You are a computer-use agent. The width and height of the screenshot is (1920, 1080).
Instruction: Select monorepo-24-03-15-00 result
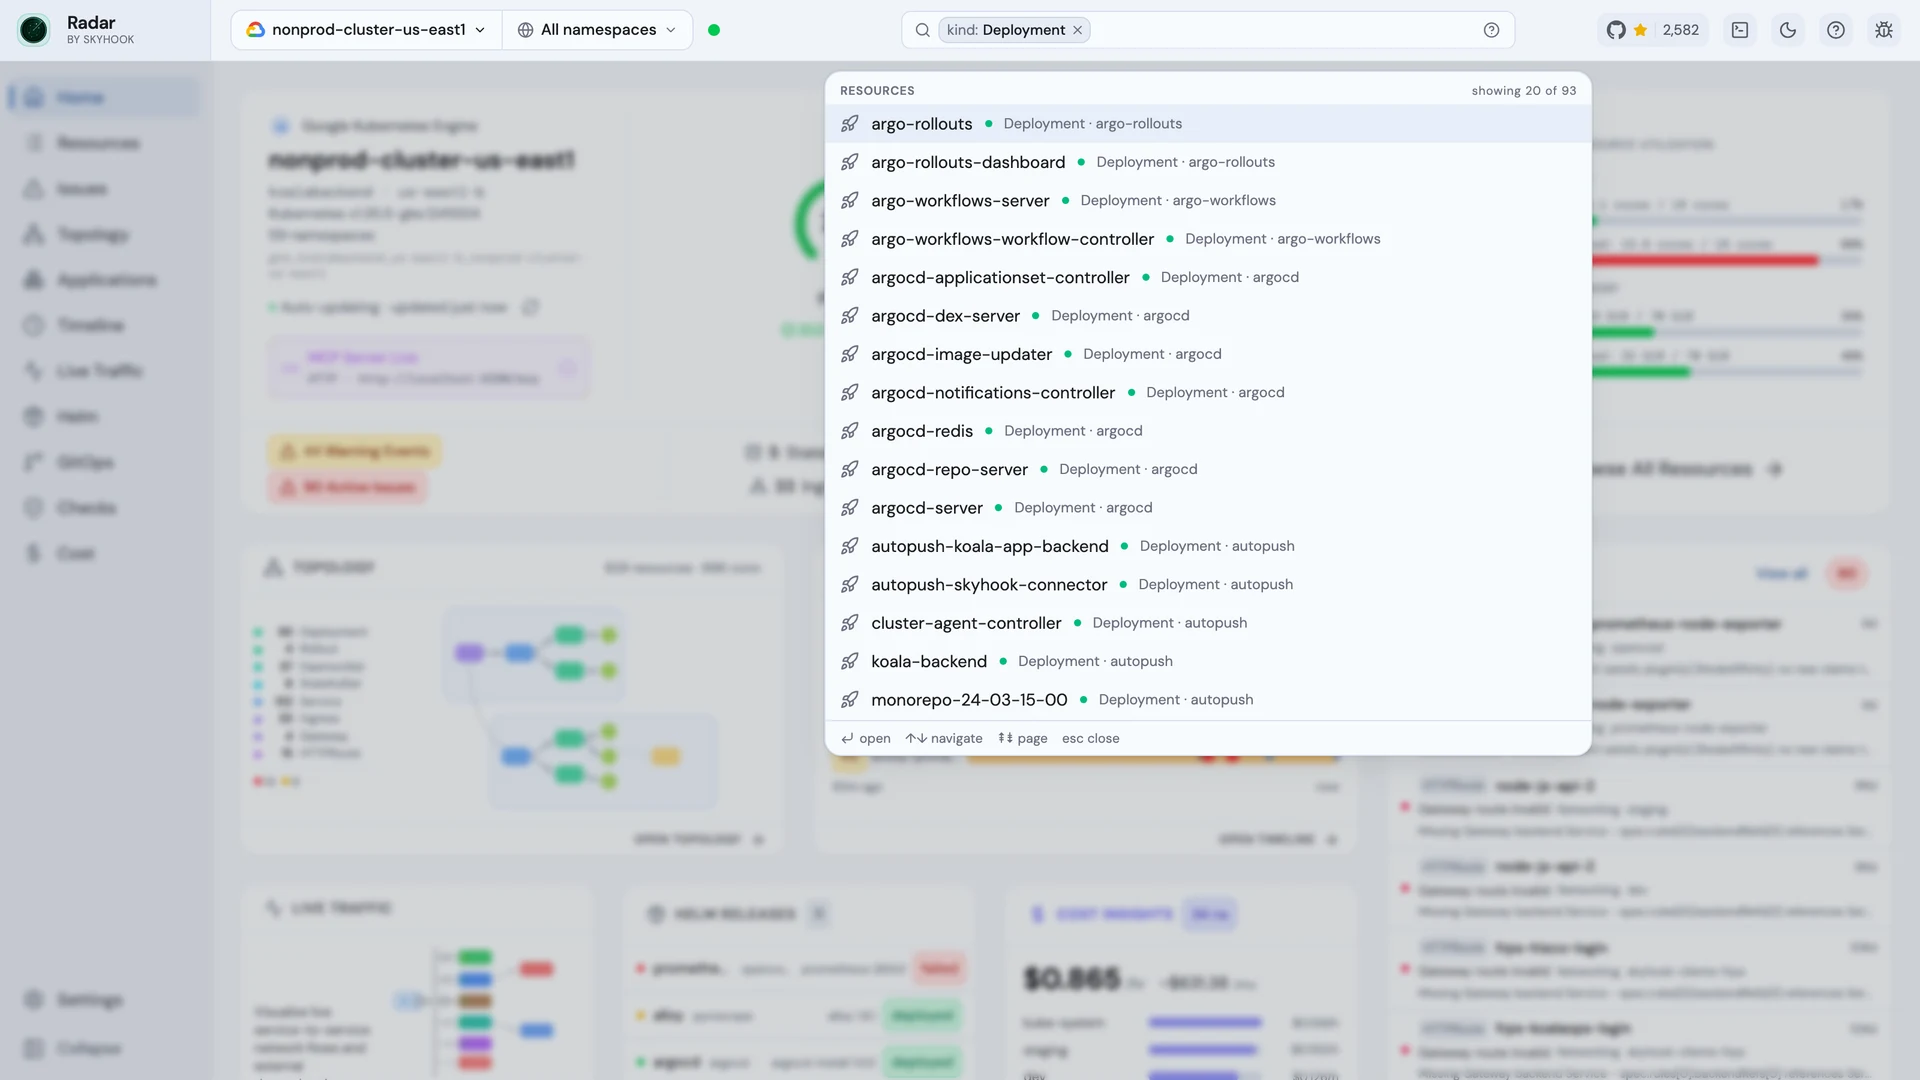point(1208,700)
